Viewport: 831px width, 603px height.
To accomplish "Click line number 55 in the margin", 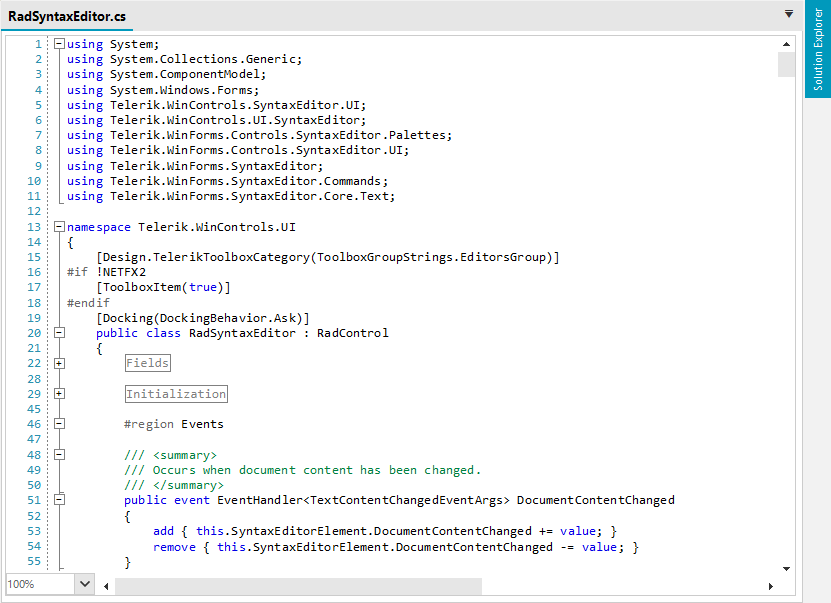I will pos(34,561).
